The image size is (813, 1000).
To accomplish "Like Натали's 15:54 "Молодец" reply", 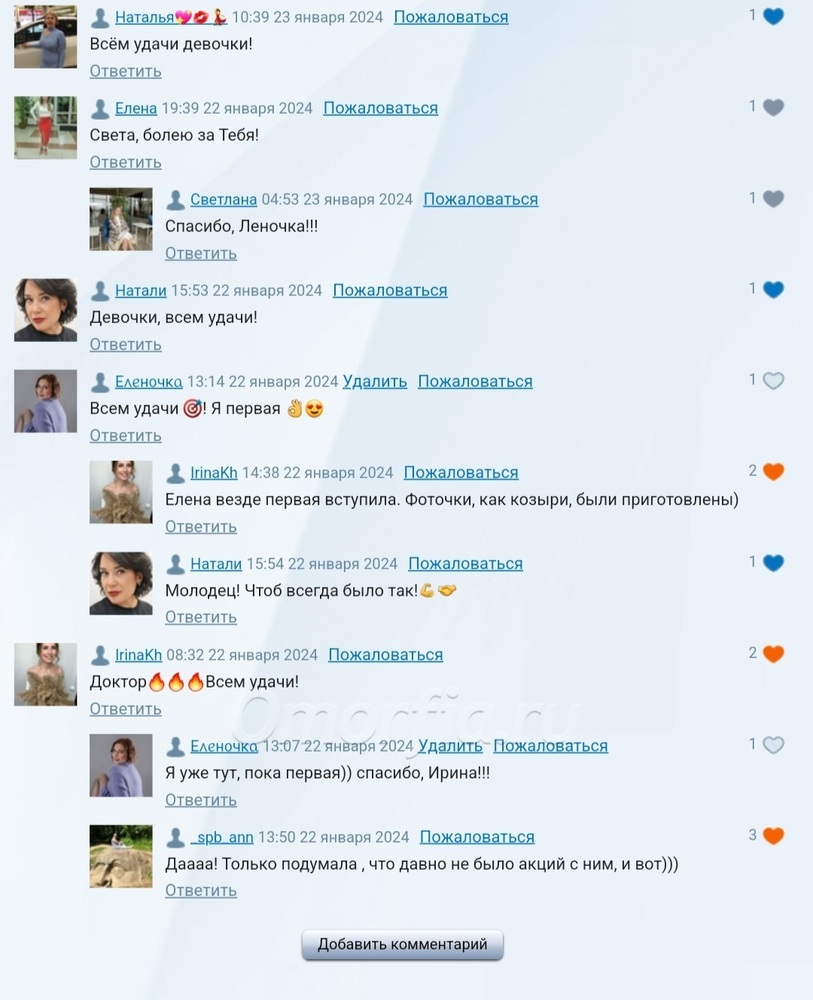I will tap(773, 563).
